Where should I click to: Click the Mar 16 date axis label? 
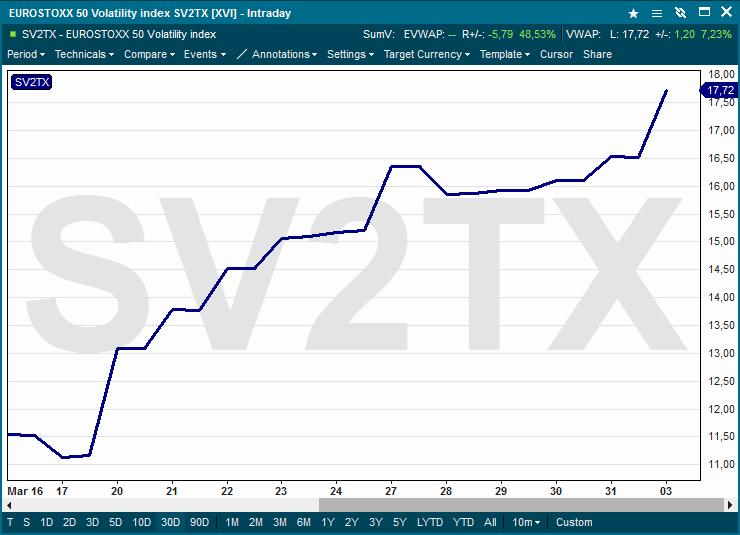pos(25,491)
